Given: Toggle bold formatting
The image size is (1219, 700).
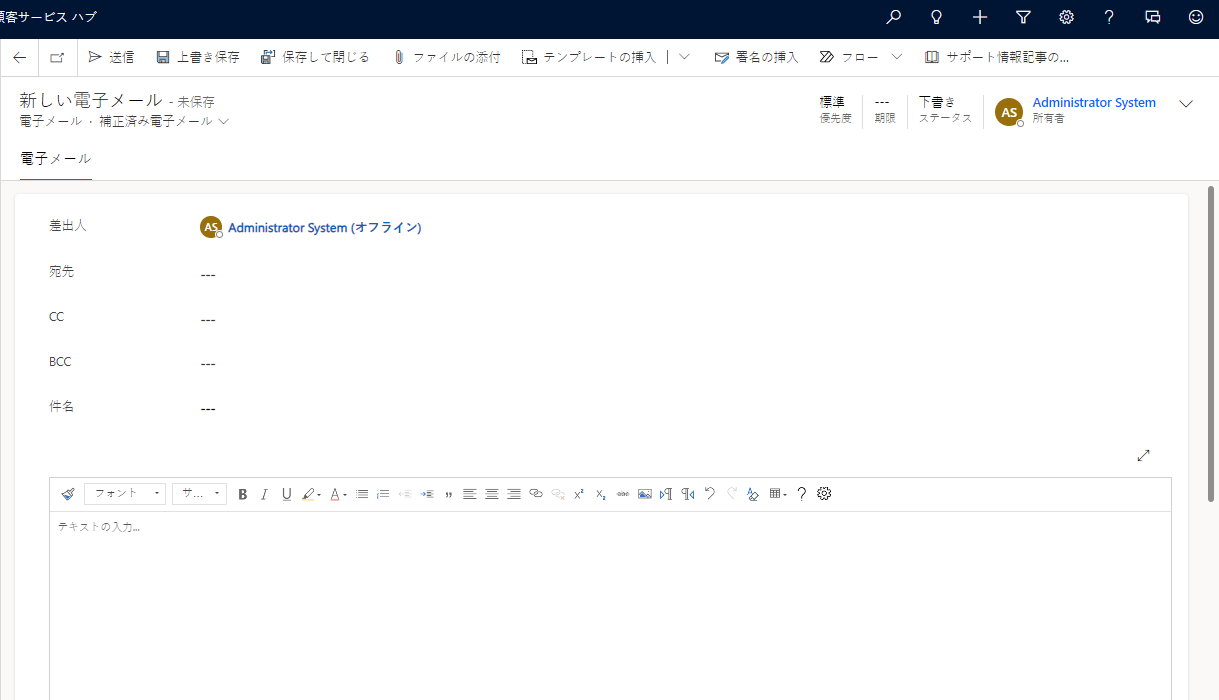Looking at the screenshot, I should tap(243, 494).
